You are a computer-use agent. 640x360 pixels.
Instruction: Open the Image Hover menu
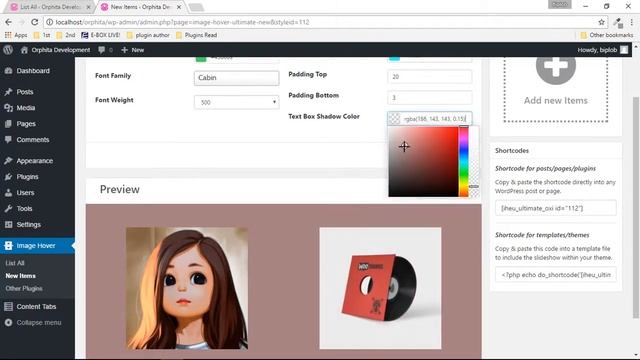(37, 246)
